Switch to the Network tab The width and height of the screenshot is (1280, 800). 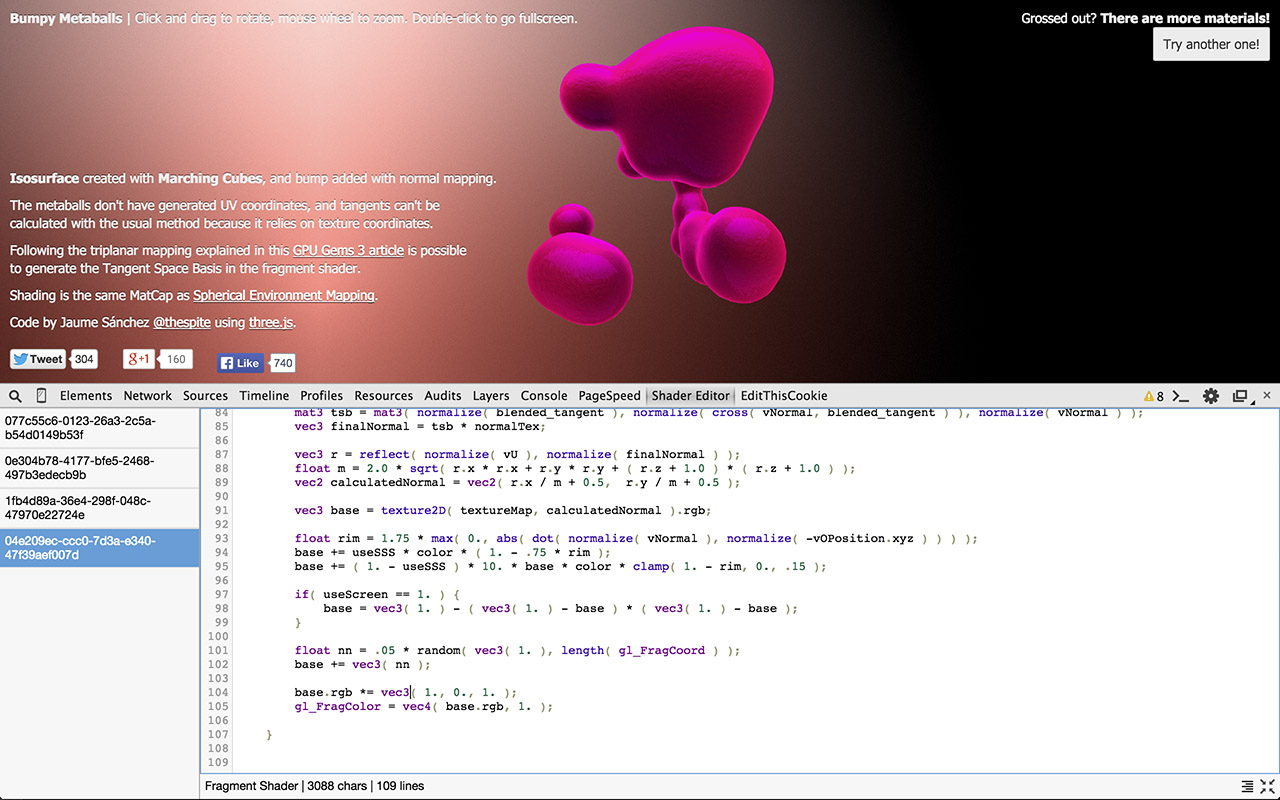[148, 396]
